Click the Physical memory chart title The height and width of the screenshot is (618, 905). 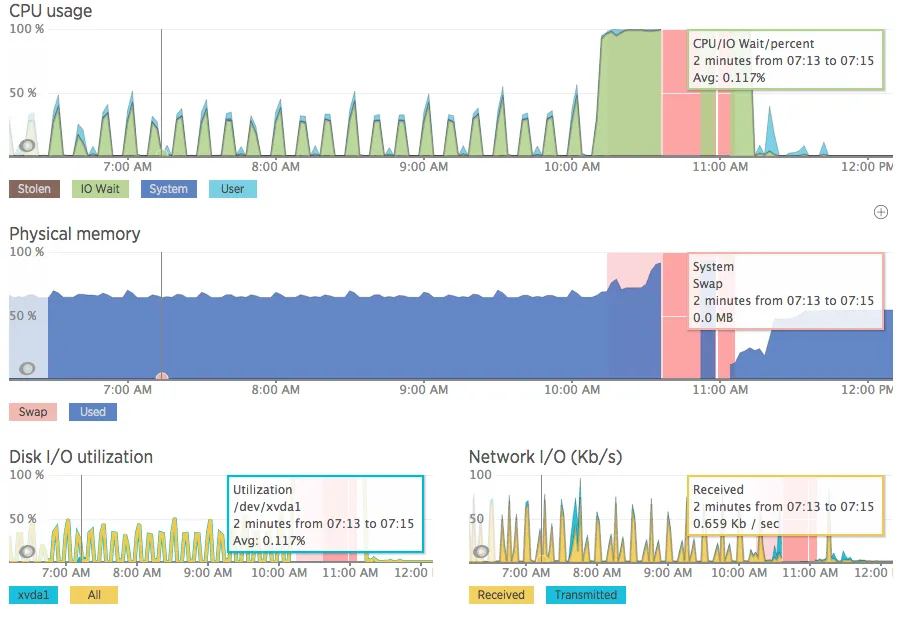coord(75,234)
